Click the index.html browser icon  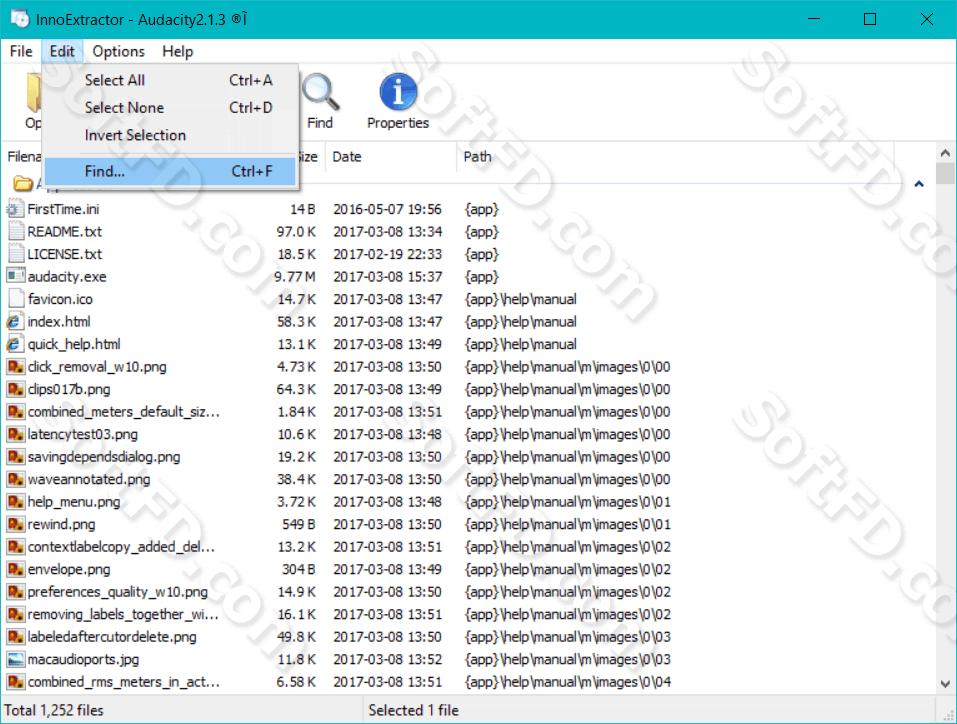coord(15,322)
